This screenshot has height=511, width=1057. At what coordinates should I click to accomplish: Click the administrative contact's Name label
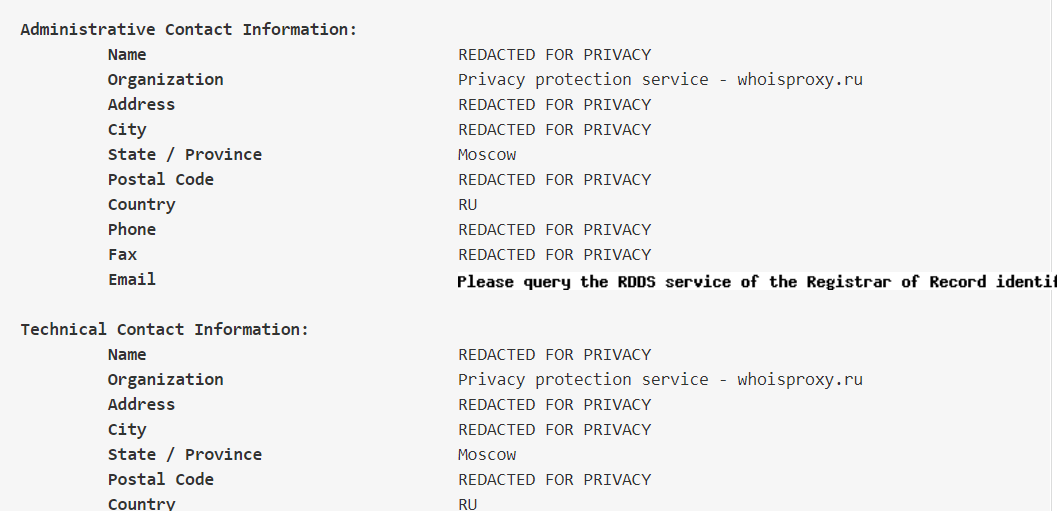127,55
